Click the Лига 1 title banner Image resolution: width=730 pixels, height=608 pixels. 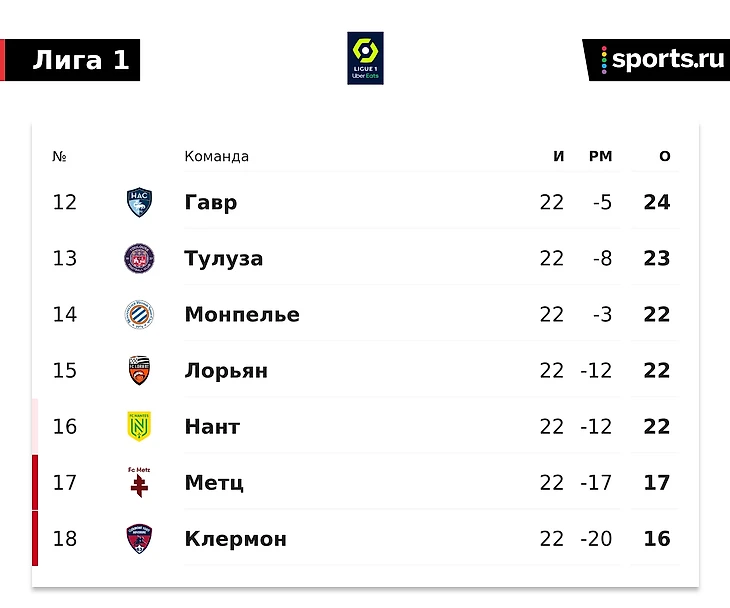point(72,60)
